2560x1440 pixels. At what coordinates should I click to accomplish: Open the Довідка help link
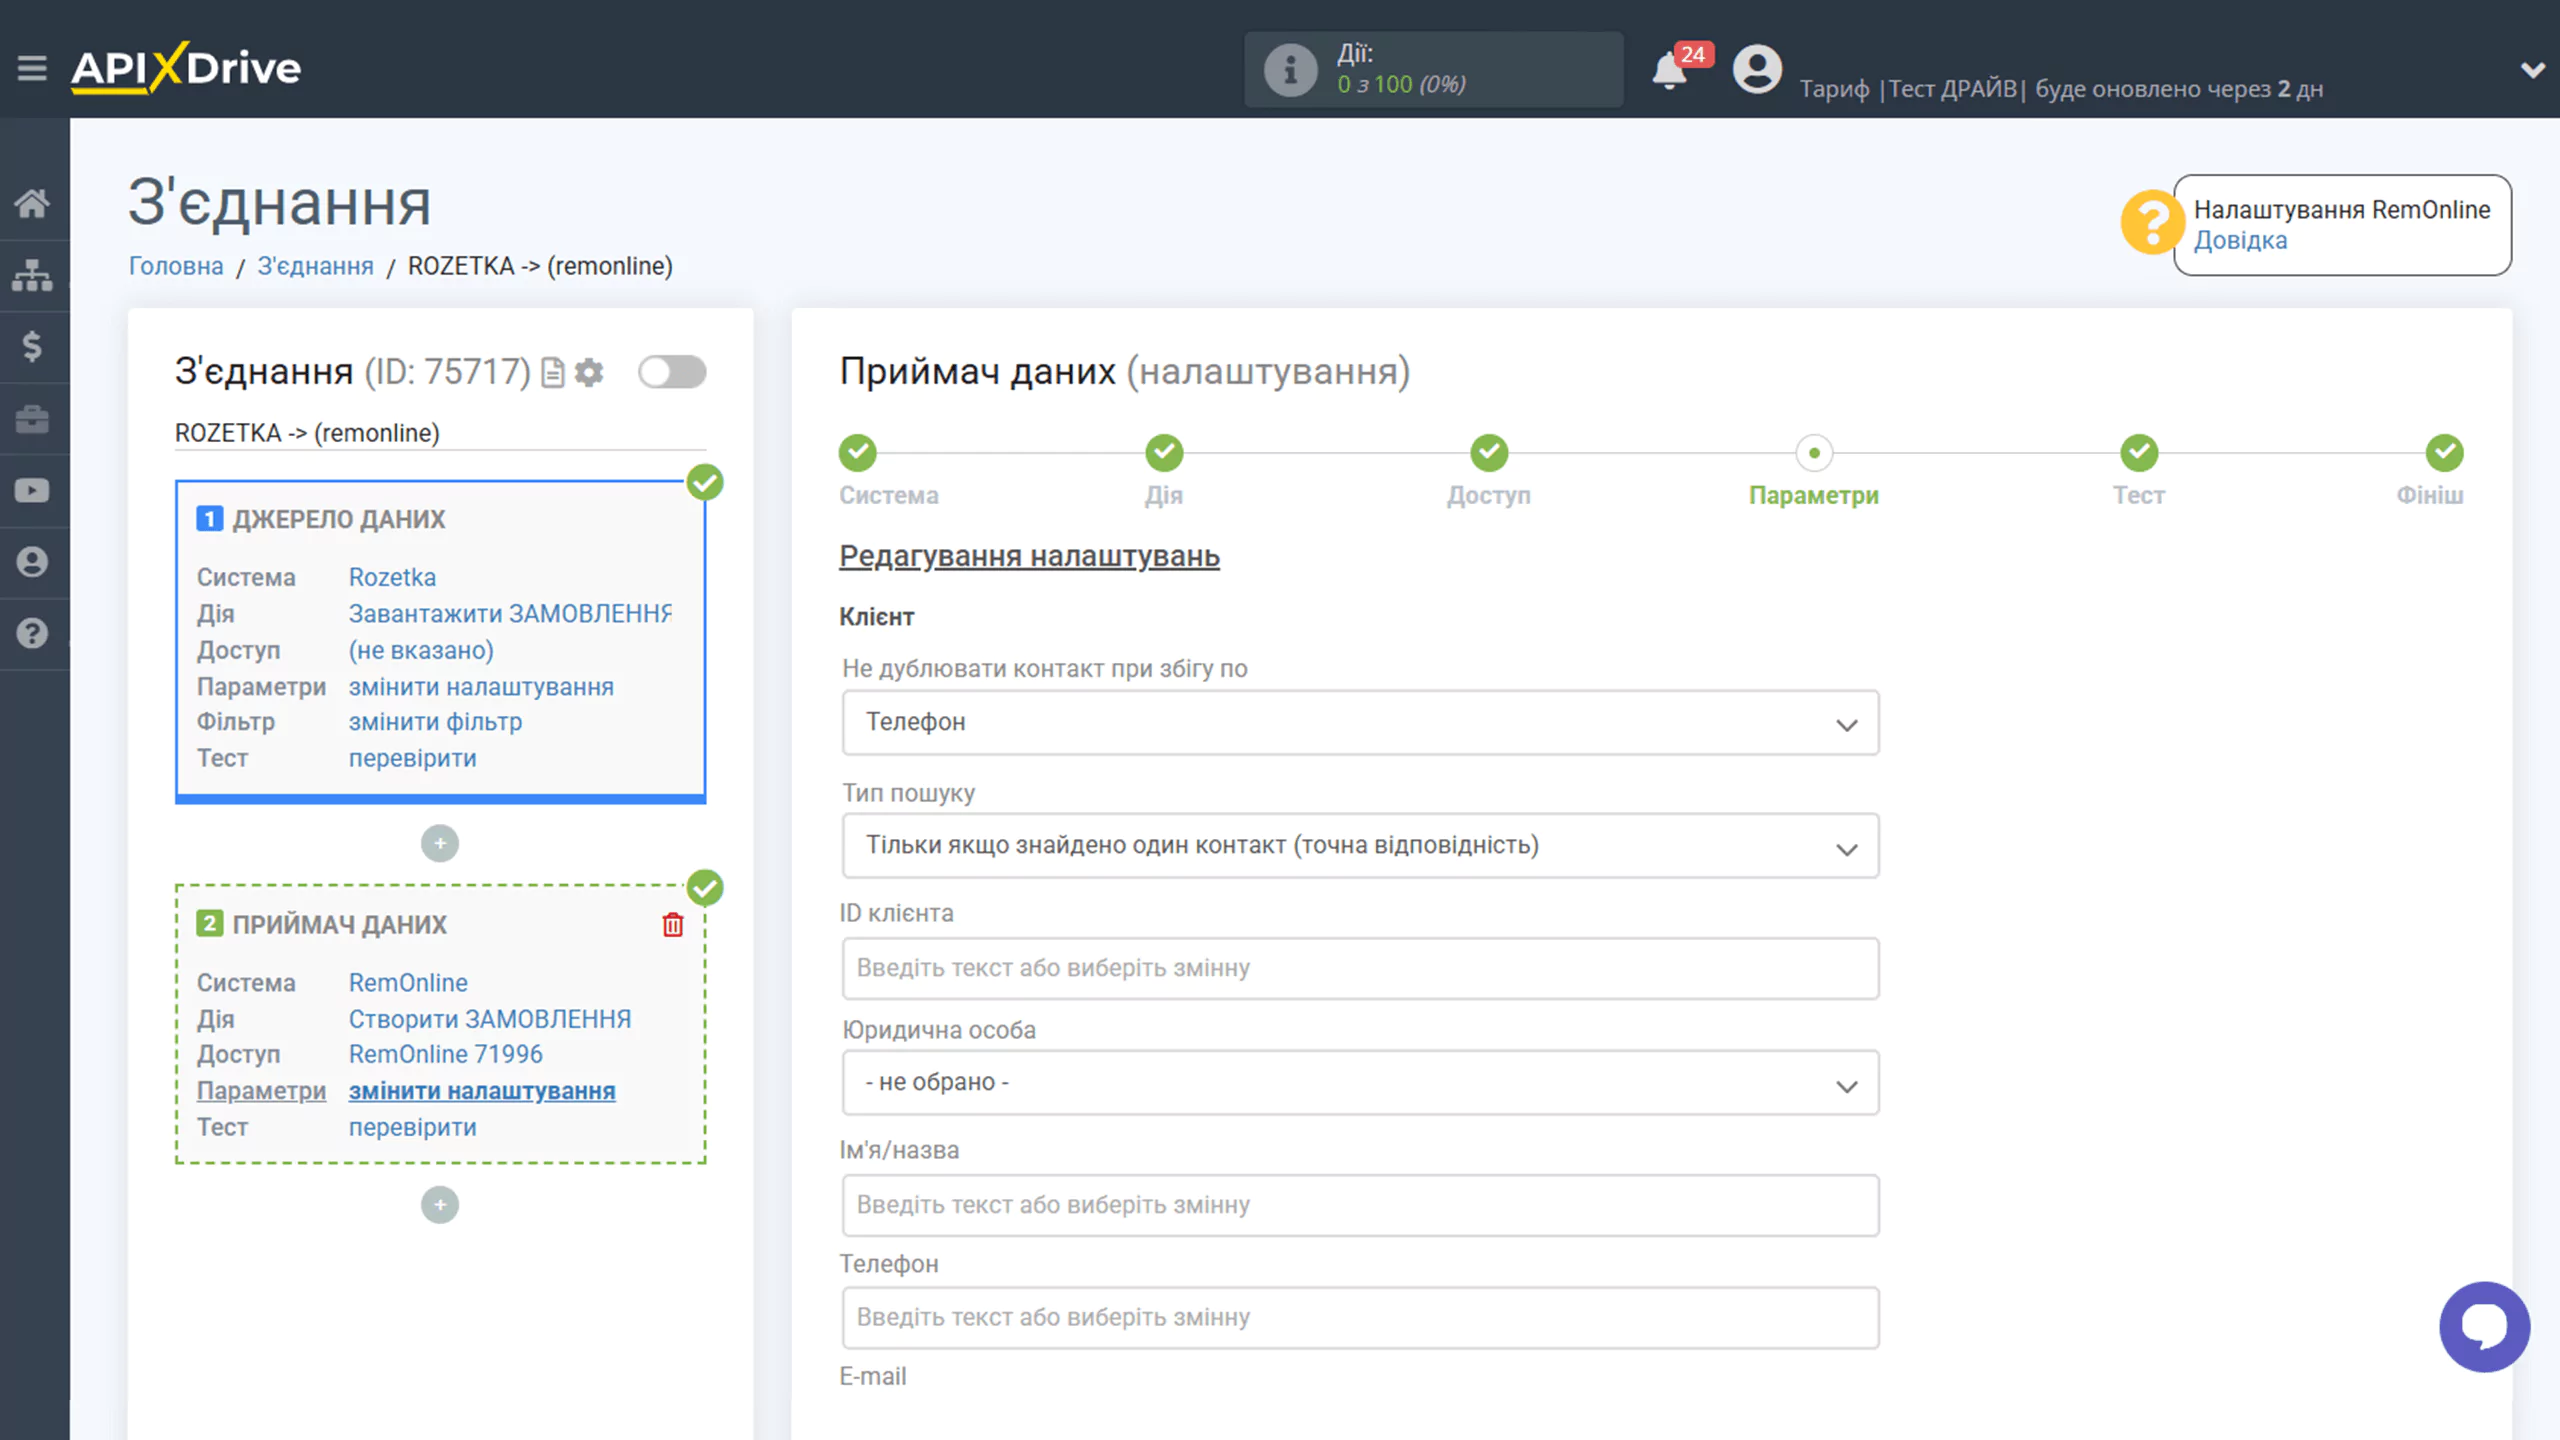click(x=2240, y=241)
